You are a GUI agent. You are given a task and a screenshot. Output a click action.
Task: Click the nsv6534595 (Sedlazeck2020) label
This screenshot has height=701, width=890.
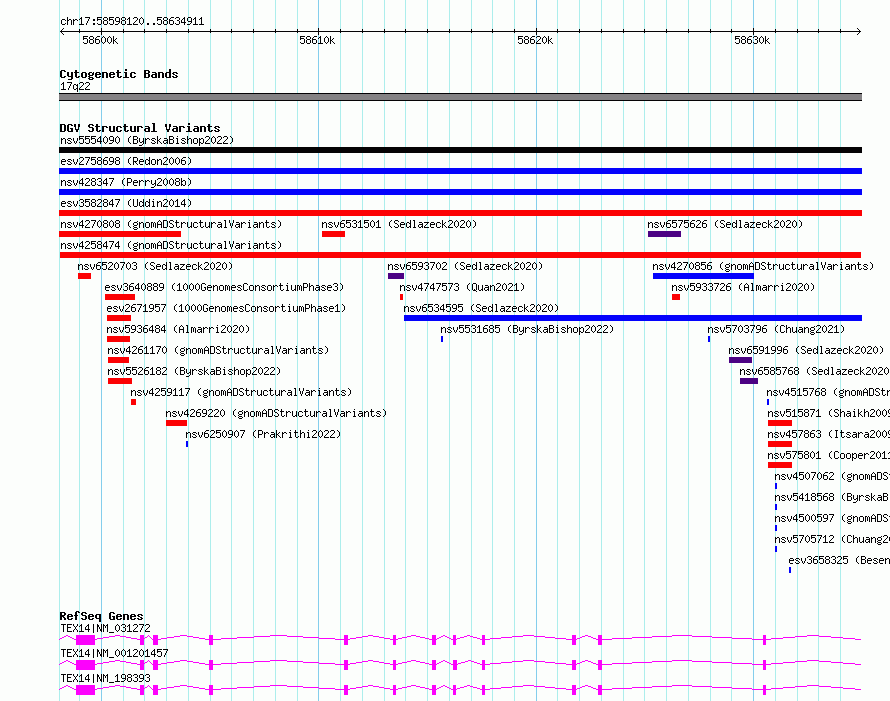pyautogui.click(x=481, y=308)
